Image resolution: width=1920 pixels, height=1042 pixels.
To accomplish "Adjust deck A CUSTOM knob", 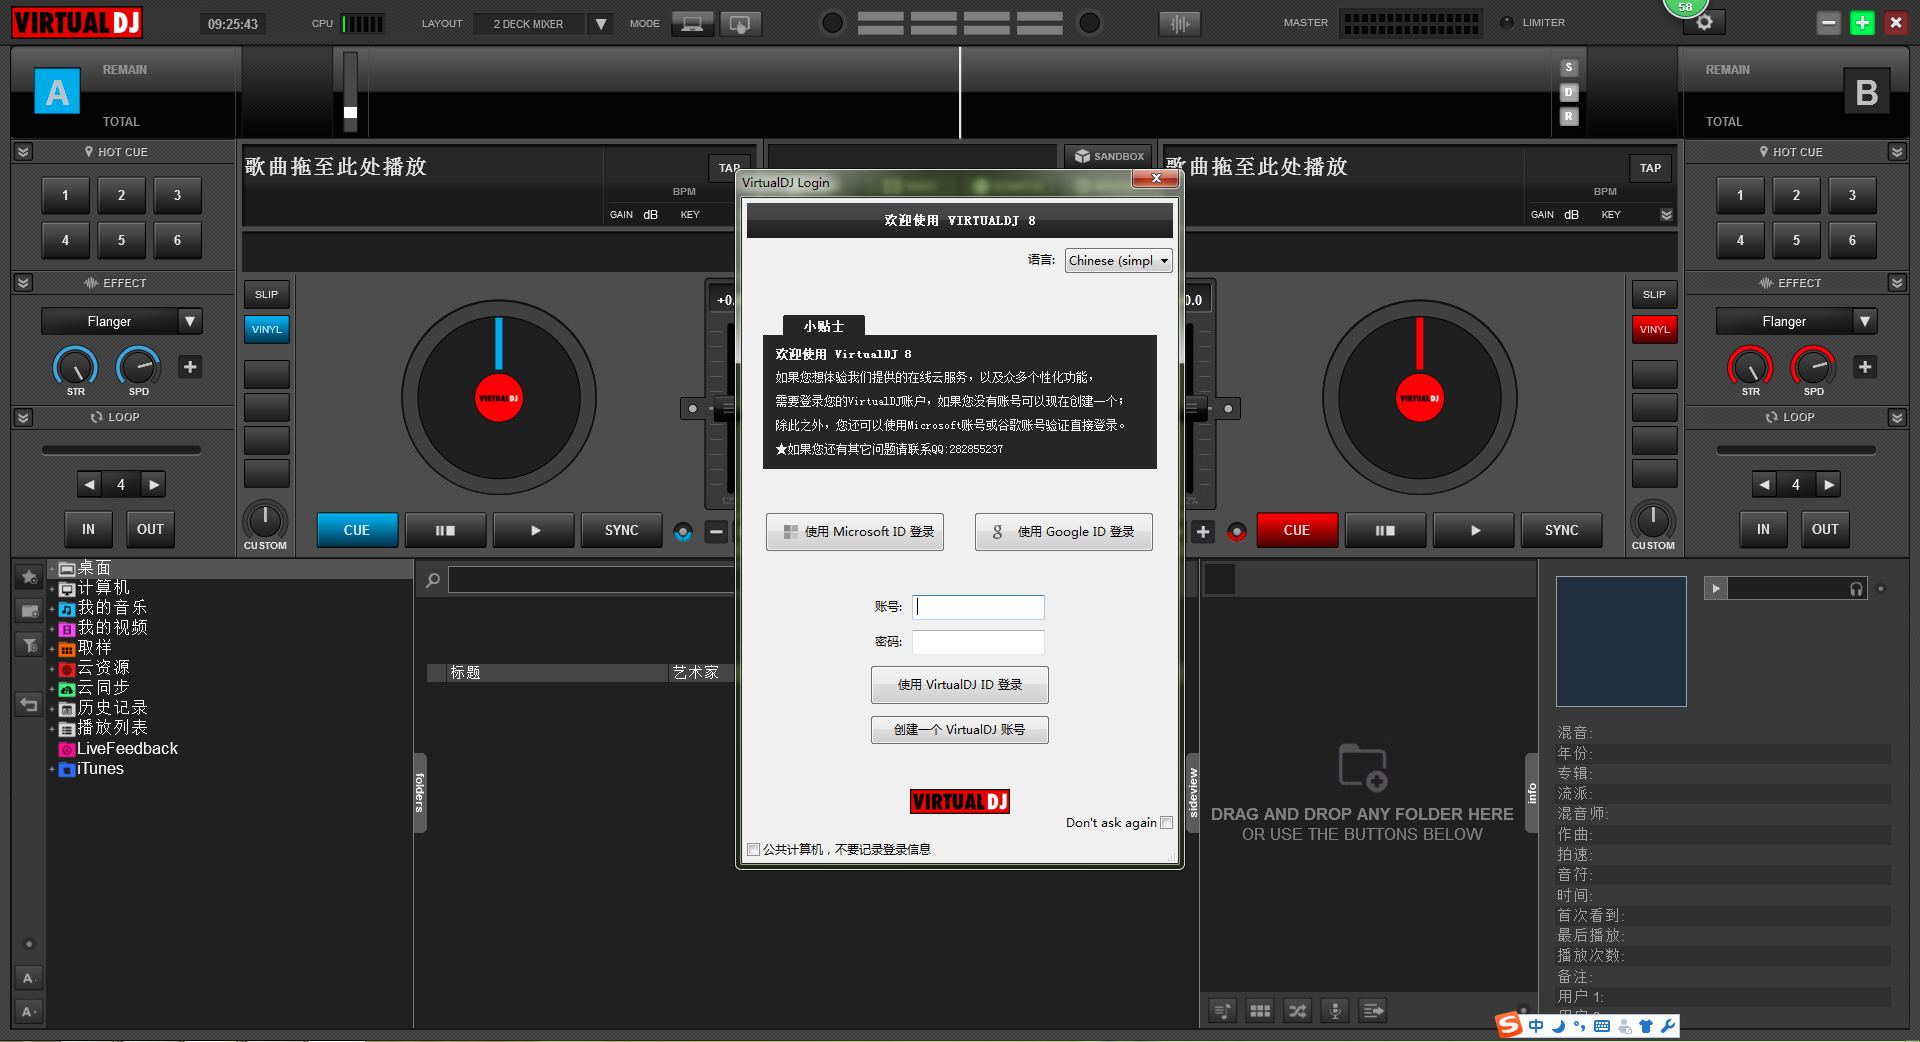I will tap(265, 520).
